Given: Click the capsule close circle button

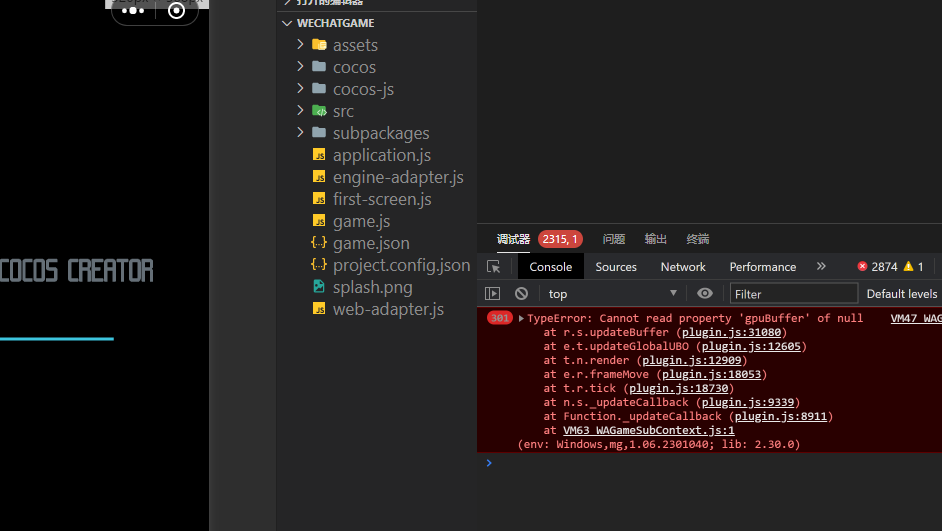Looking at the screenshot, I should tap(177, 11).
